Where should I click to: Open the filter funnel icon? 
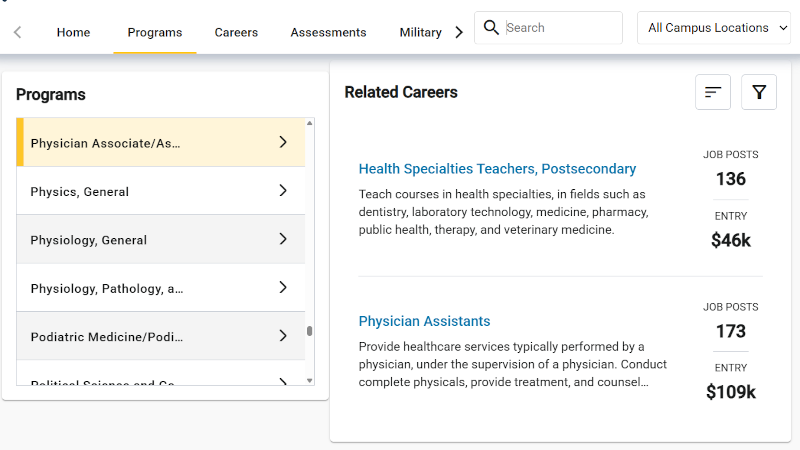(759, 92)
